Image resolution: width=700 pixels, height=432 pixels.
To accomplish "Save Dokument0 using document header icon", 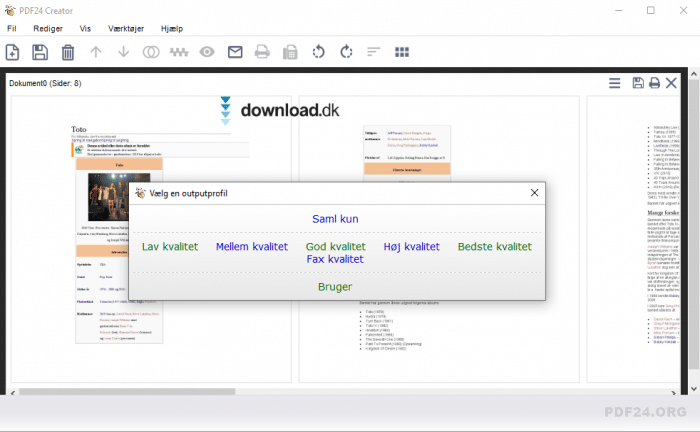I will click(638, 83).
